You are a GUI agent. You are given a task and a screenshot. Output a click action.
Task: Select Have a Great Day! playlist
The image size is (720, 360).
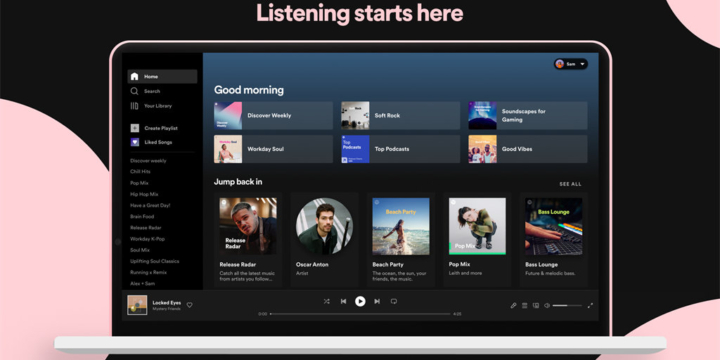click(150, 205)
